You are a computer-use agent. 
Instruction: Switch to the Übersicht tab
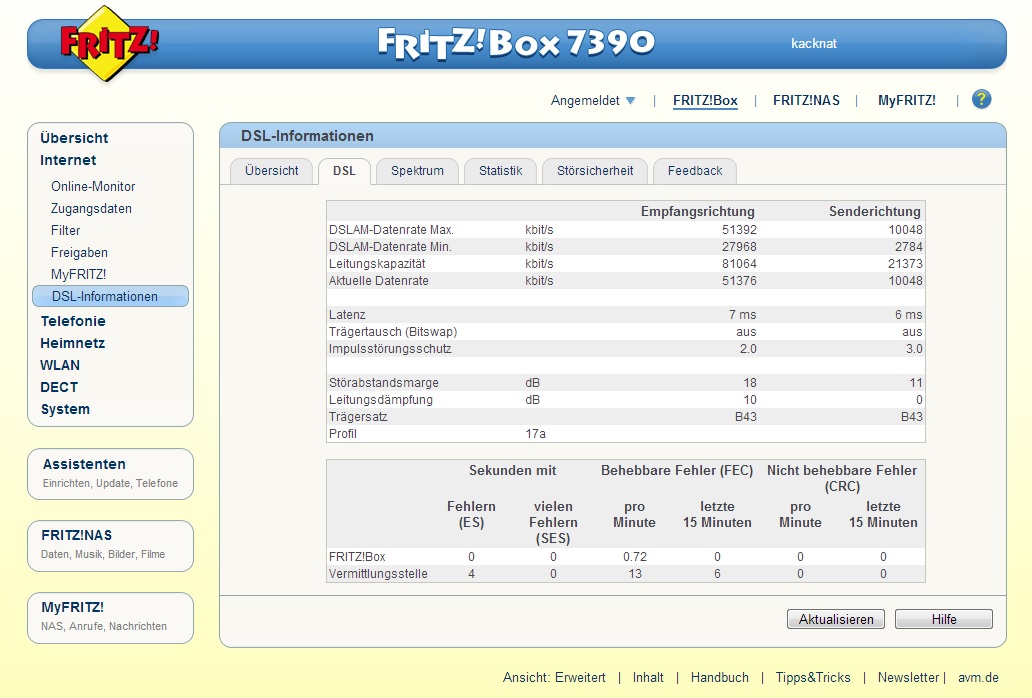(271, 171)
